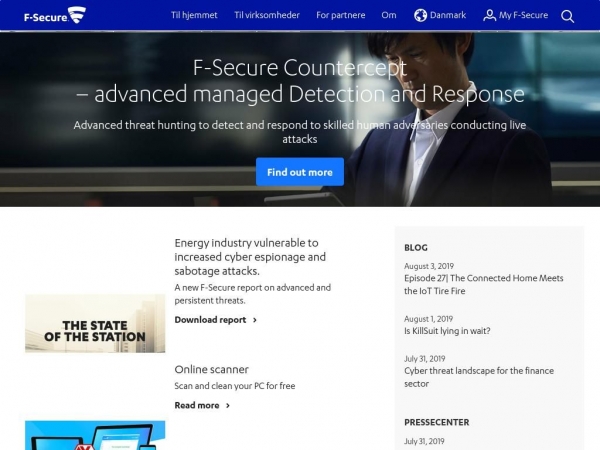The height and width of the screenshot is (450, 600).
Task: Click The State of the Station thumbnail
Action: pyautogui.click(x=95, y=323)
